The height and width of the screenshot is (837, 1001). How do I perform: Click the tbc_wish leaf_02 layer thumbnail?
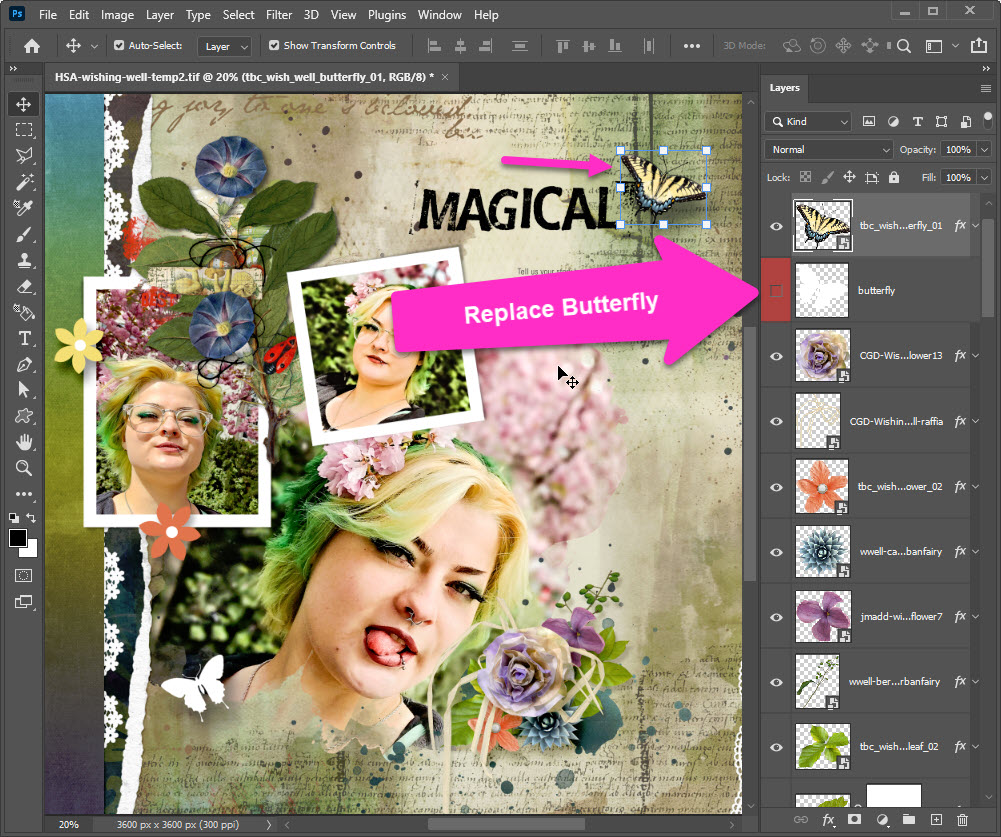coord(821,747)
